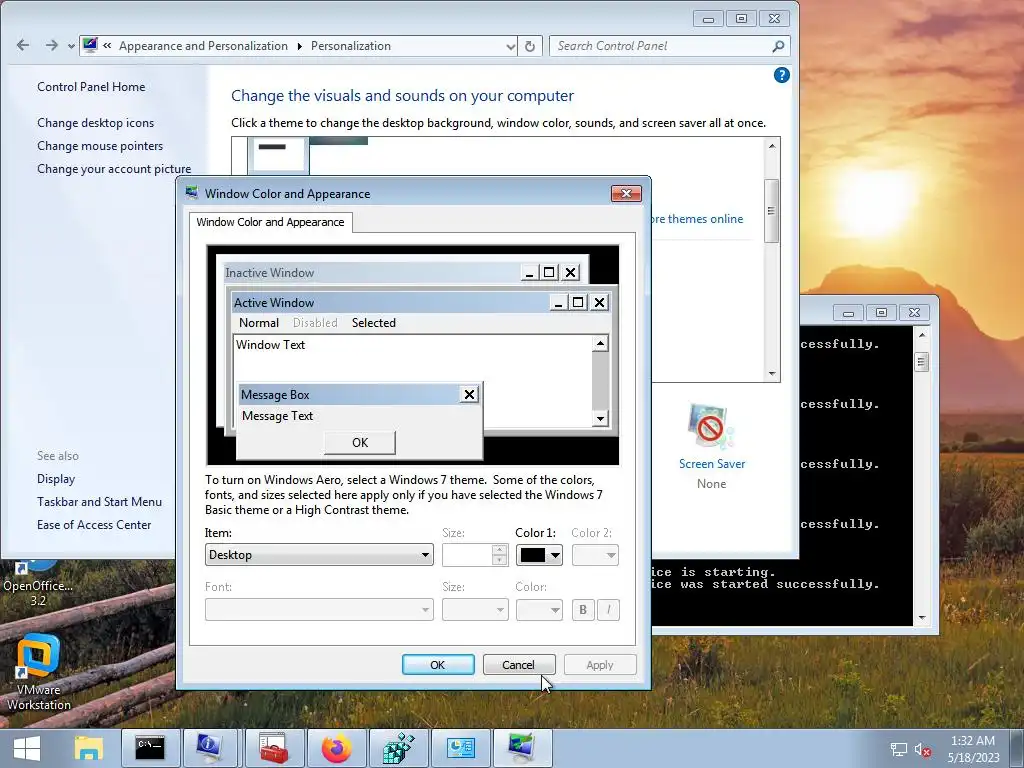This screenshot has height=768, width=1024.
Task: Open Change your account picture link
Action: (114, 168)
